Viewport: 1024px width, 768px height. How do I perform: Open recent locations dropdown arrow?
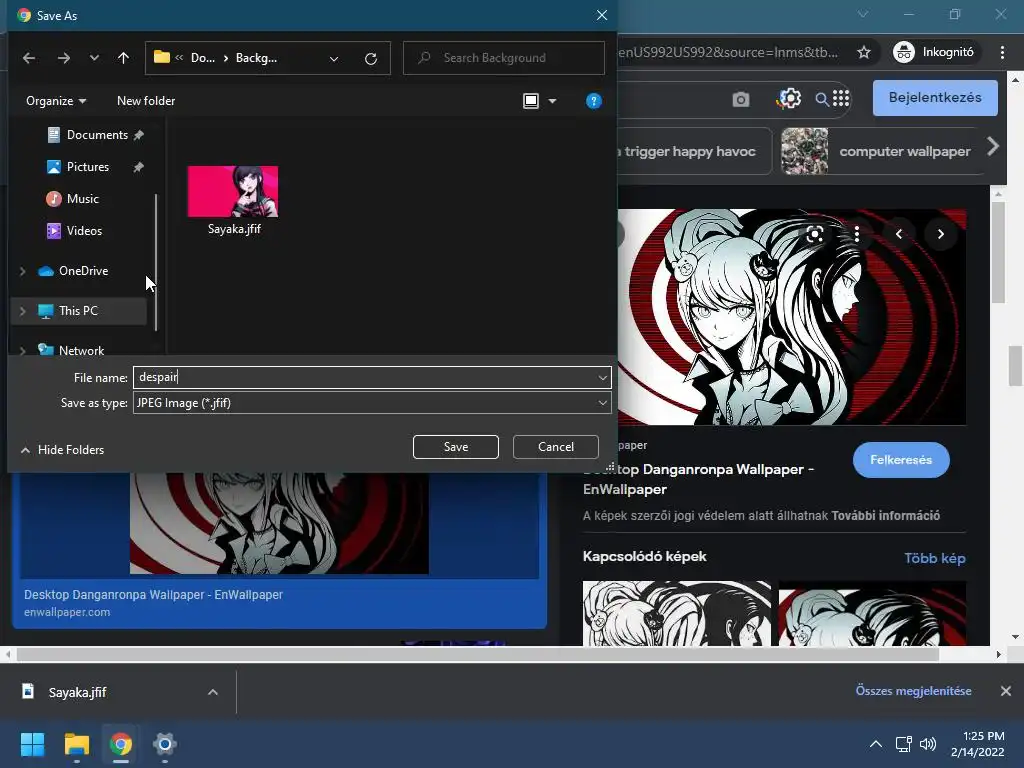coord(94,58)
